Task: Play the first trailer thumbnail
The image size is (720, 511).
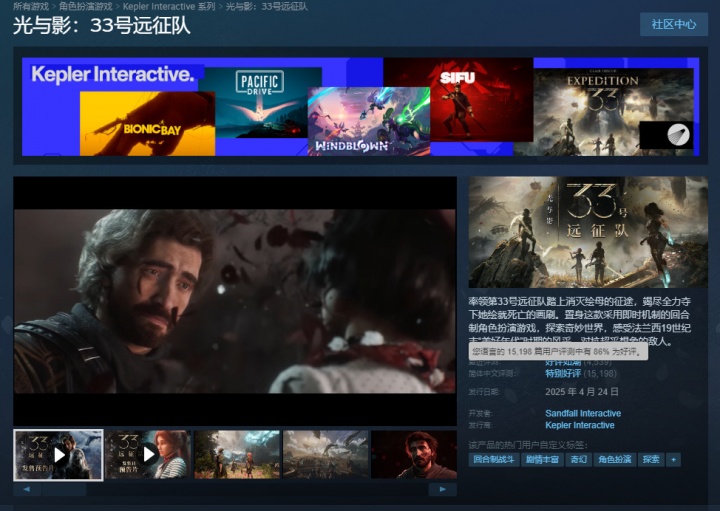Action: click(x=58, y=455)
